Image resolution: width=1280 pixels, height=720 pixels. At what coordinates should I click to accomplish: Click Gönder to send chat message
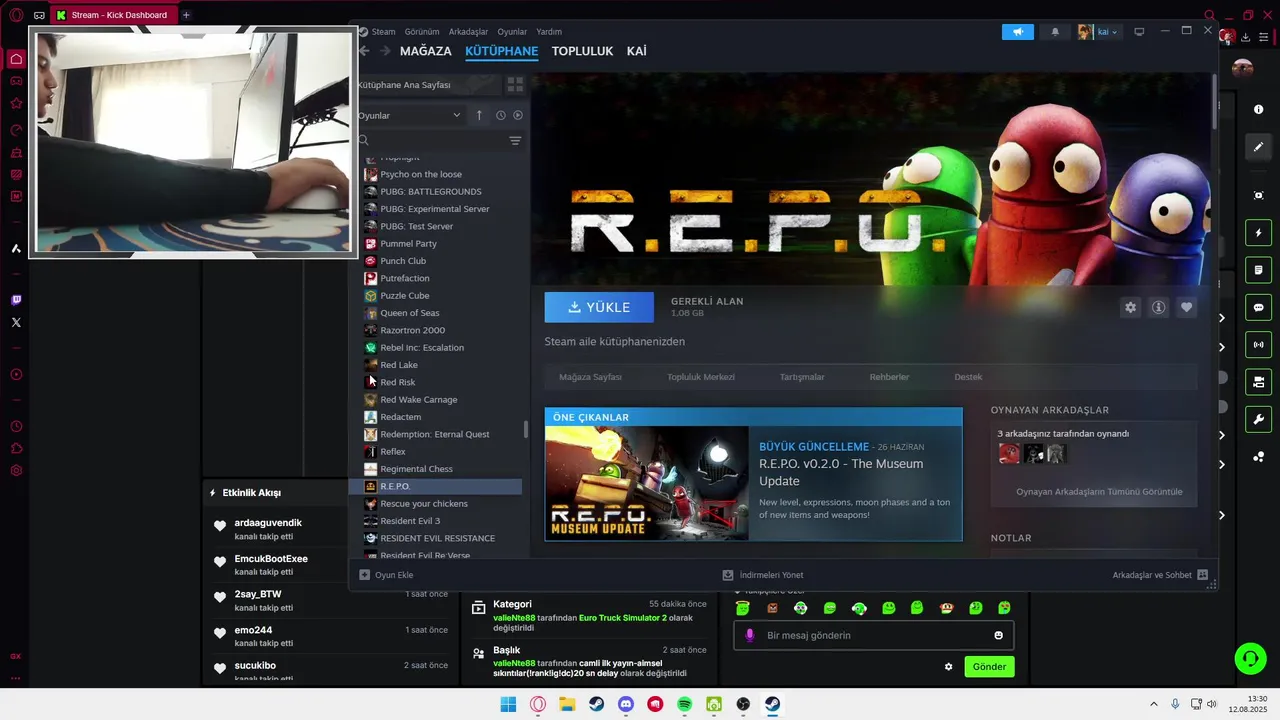tap(989, 667)
